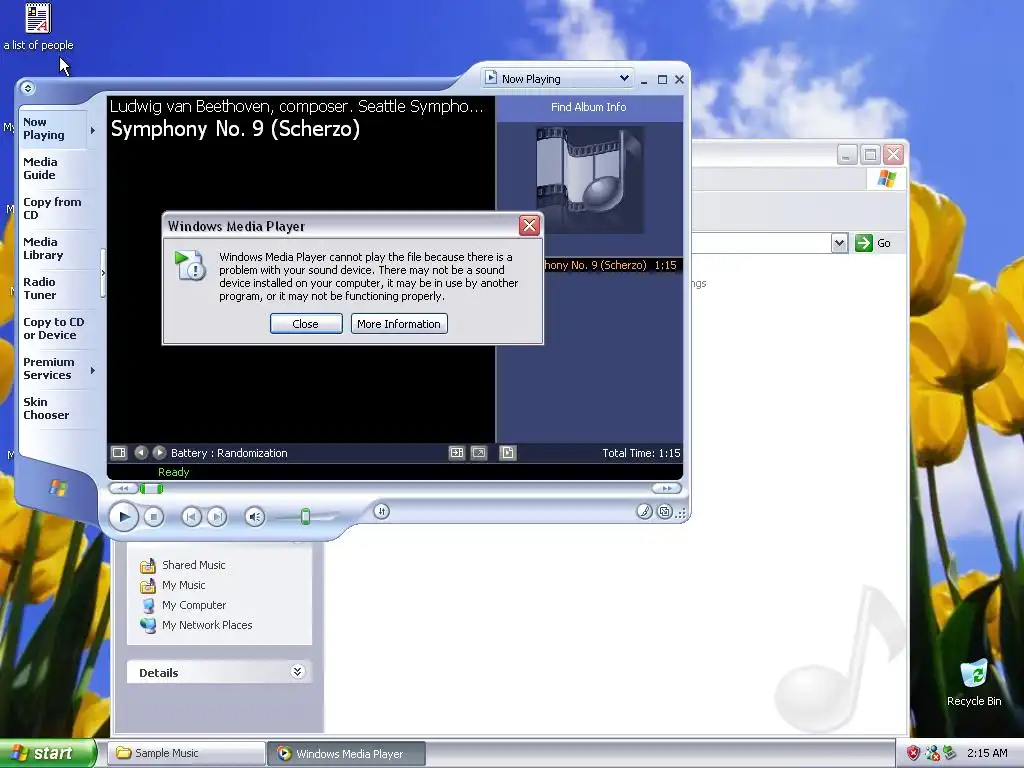Image resolution: width=1024 pixels, height=768 pixels.
Task: Click Find Album Info link
Action: tap(588, 107)
